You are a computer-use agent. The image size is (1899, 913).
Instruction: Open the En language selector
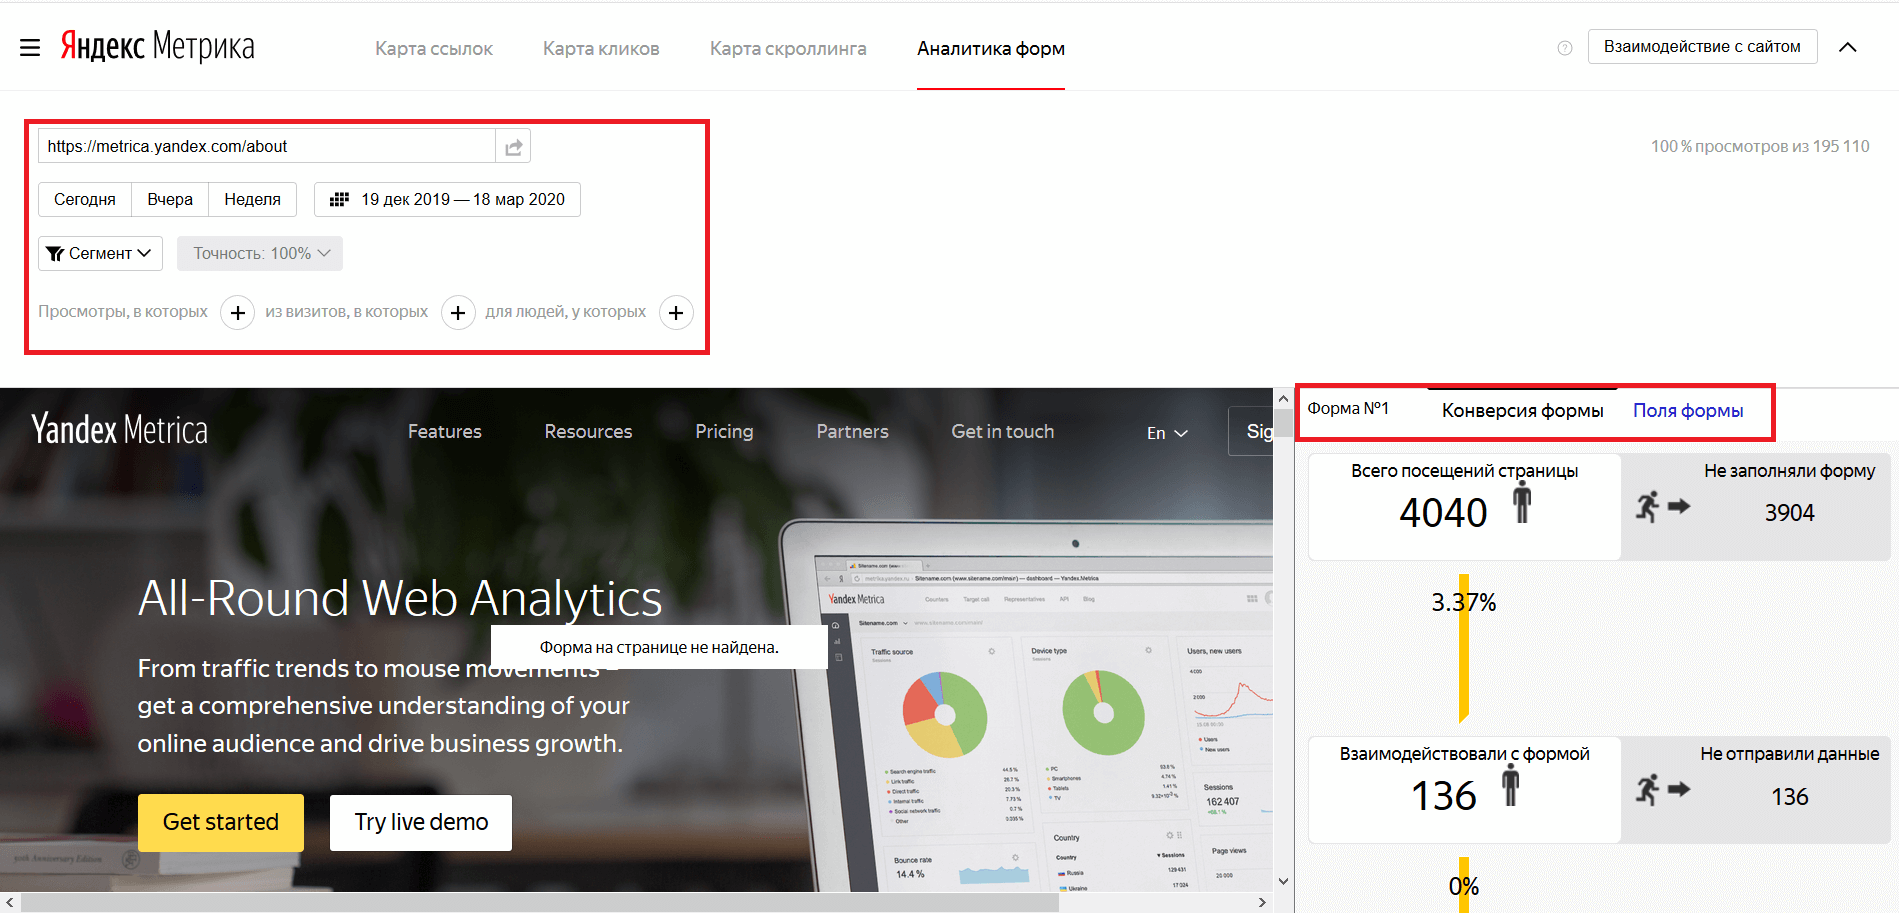1166,433
